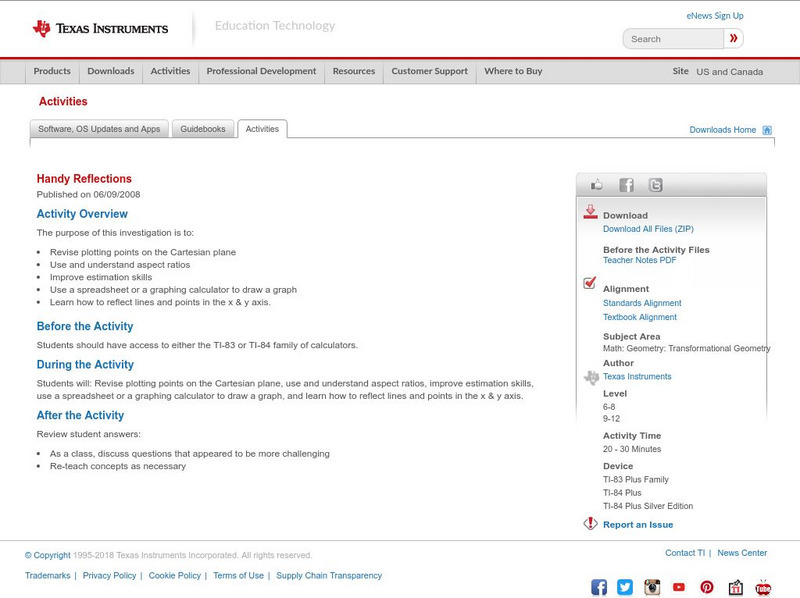
Task: Click the Texas Instruments logo
Action: pyautogui.click(x=100, y=29)
